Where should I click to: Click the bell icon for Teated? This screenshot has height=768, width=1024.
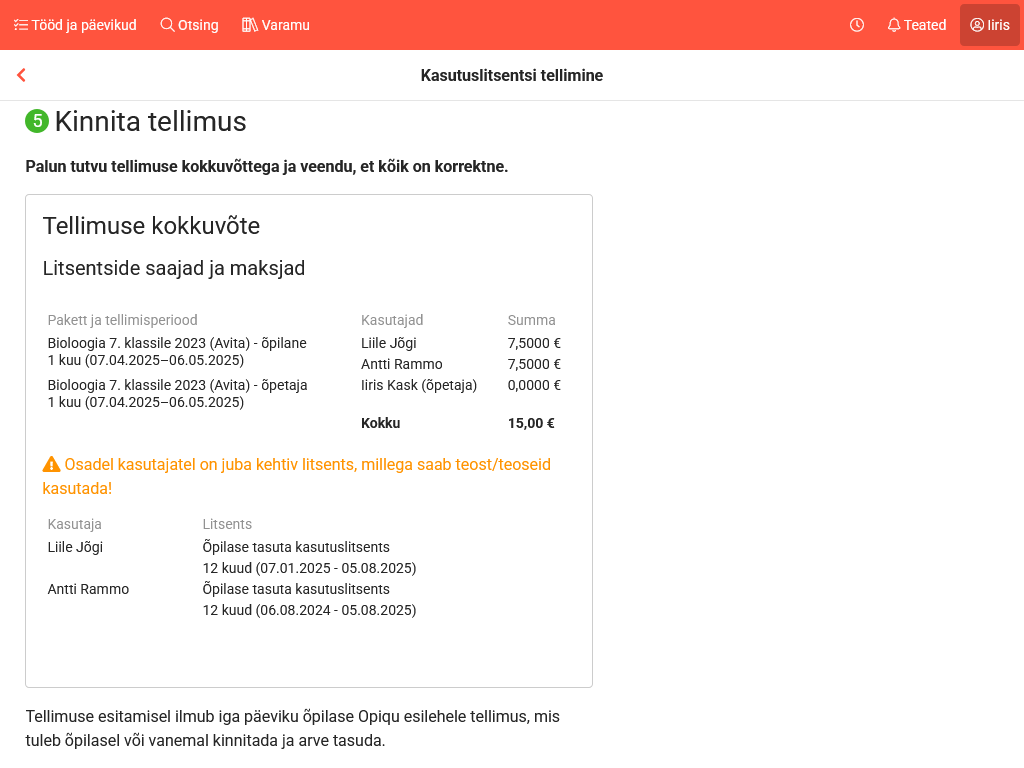click(894, 25)
